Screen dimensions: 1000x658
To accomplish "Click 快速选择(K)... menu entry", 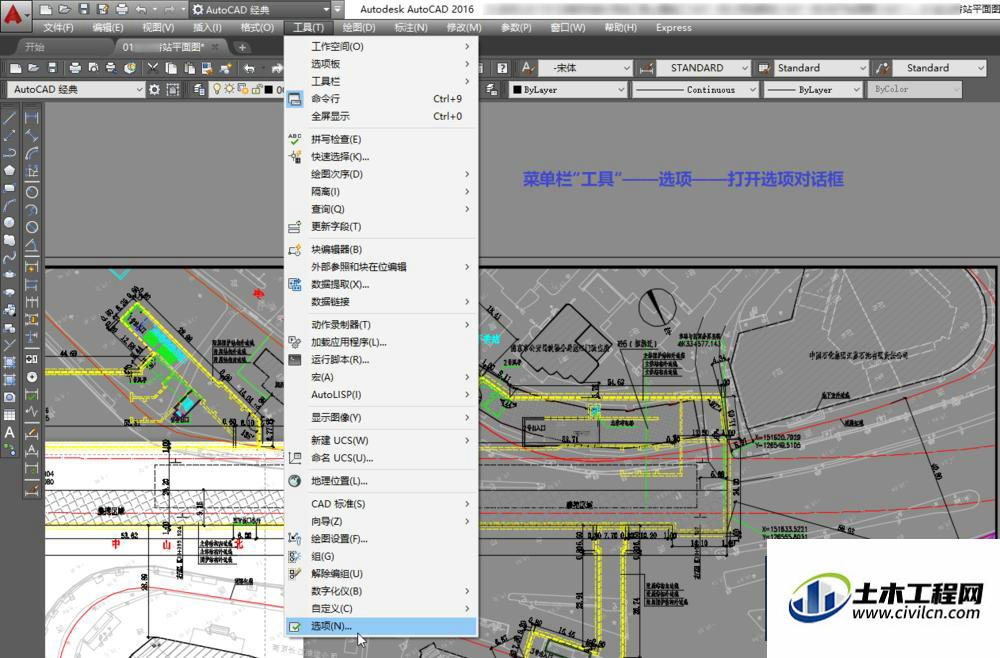I will point(381,157).
